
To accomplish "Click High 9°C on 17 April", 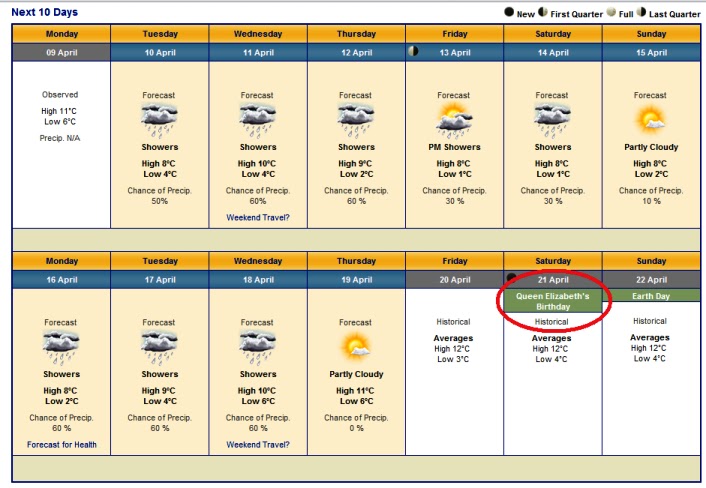I will (158, 391).
